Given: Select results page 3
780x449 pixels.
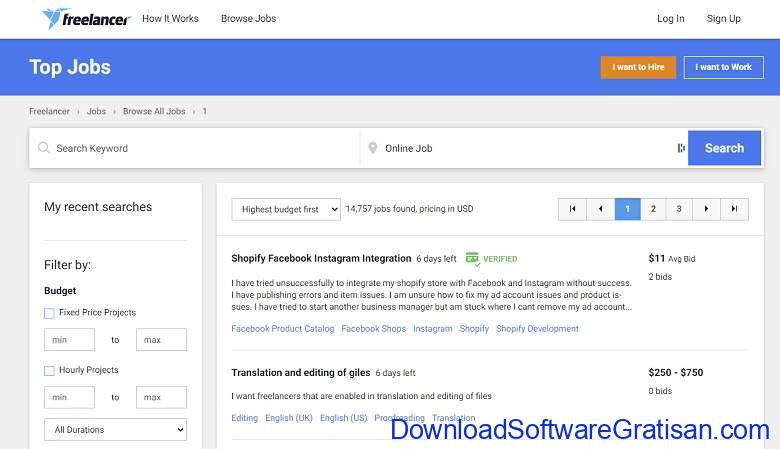Looking at the screenshot, I should click(x=679, y=209).
